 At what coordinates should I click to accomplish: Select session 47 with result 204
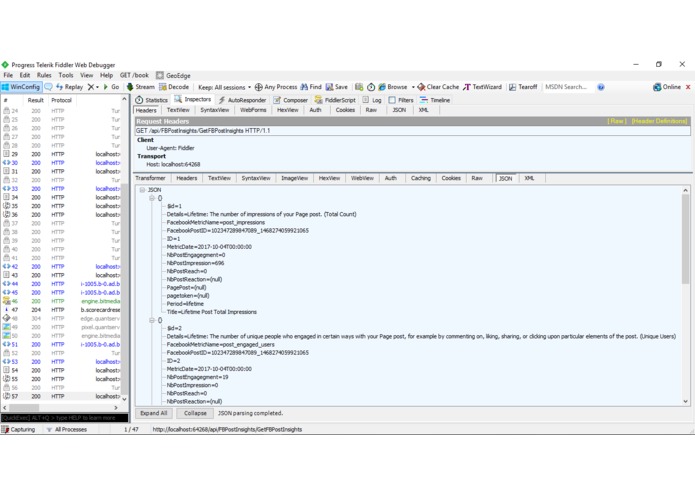(62, 310)
